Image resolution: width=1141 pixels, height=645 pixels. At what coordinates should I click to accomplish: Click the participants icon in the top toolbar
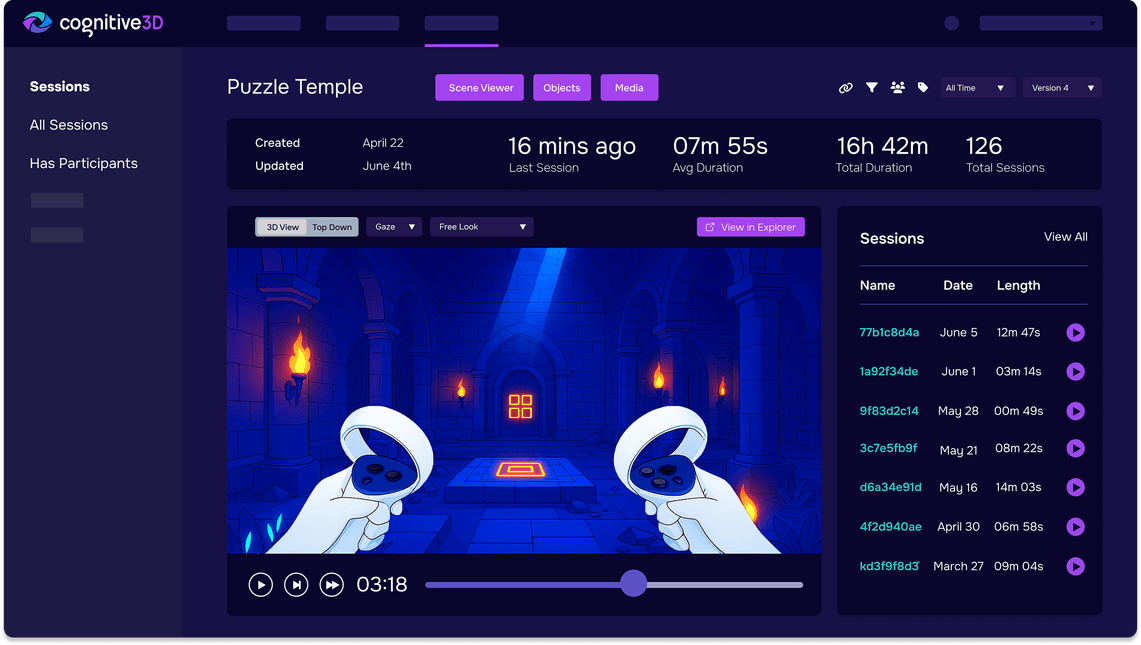(898, 88)
